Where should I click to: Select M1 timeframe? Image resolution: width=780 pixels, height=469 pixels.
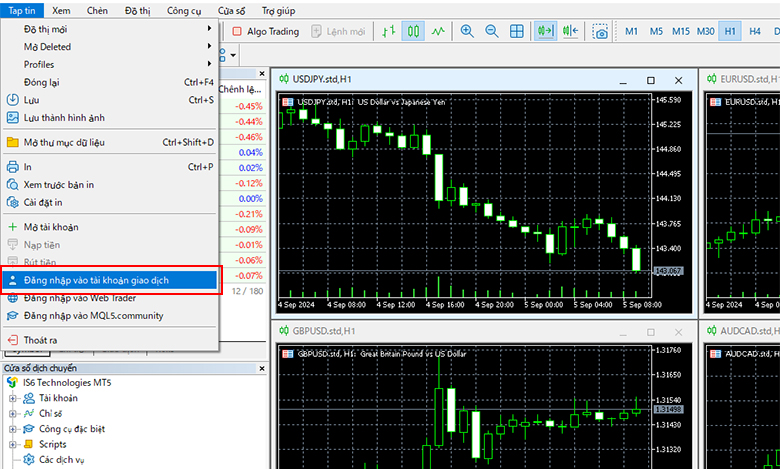click(631, 31)
